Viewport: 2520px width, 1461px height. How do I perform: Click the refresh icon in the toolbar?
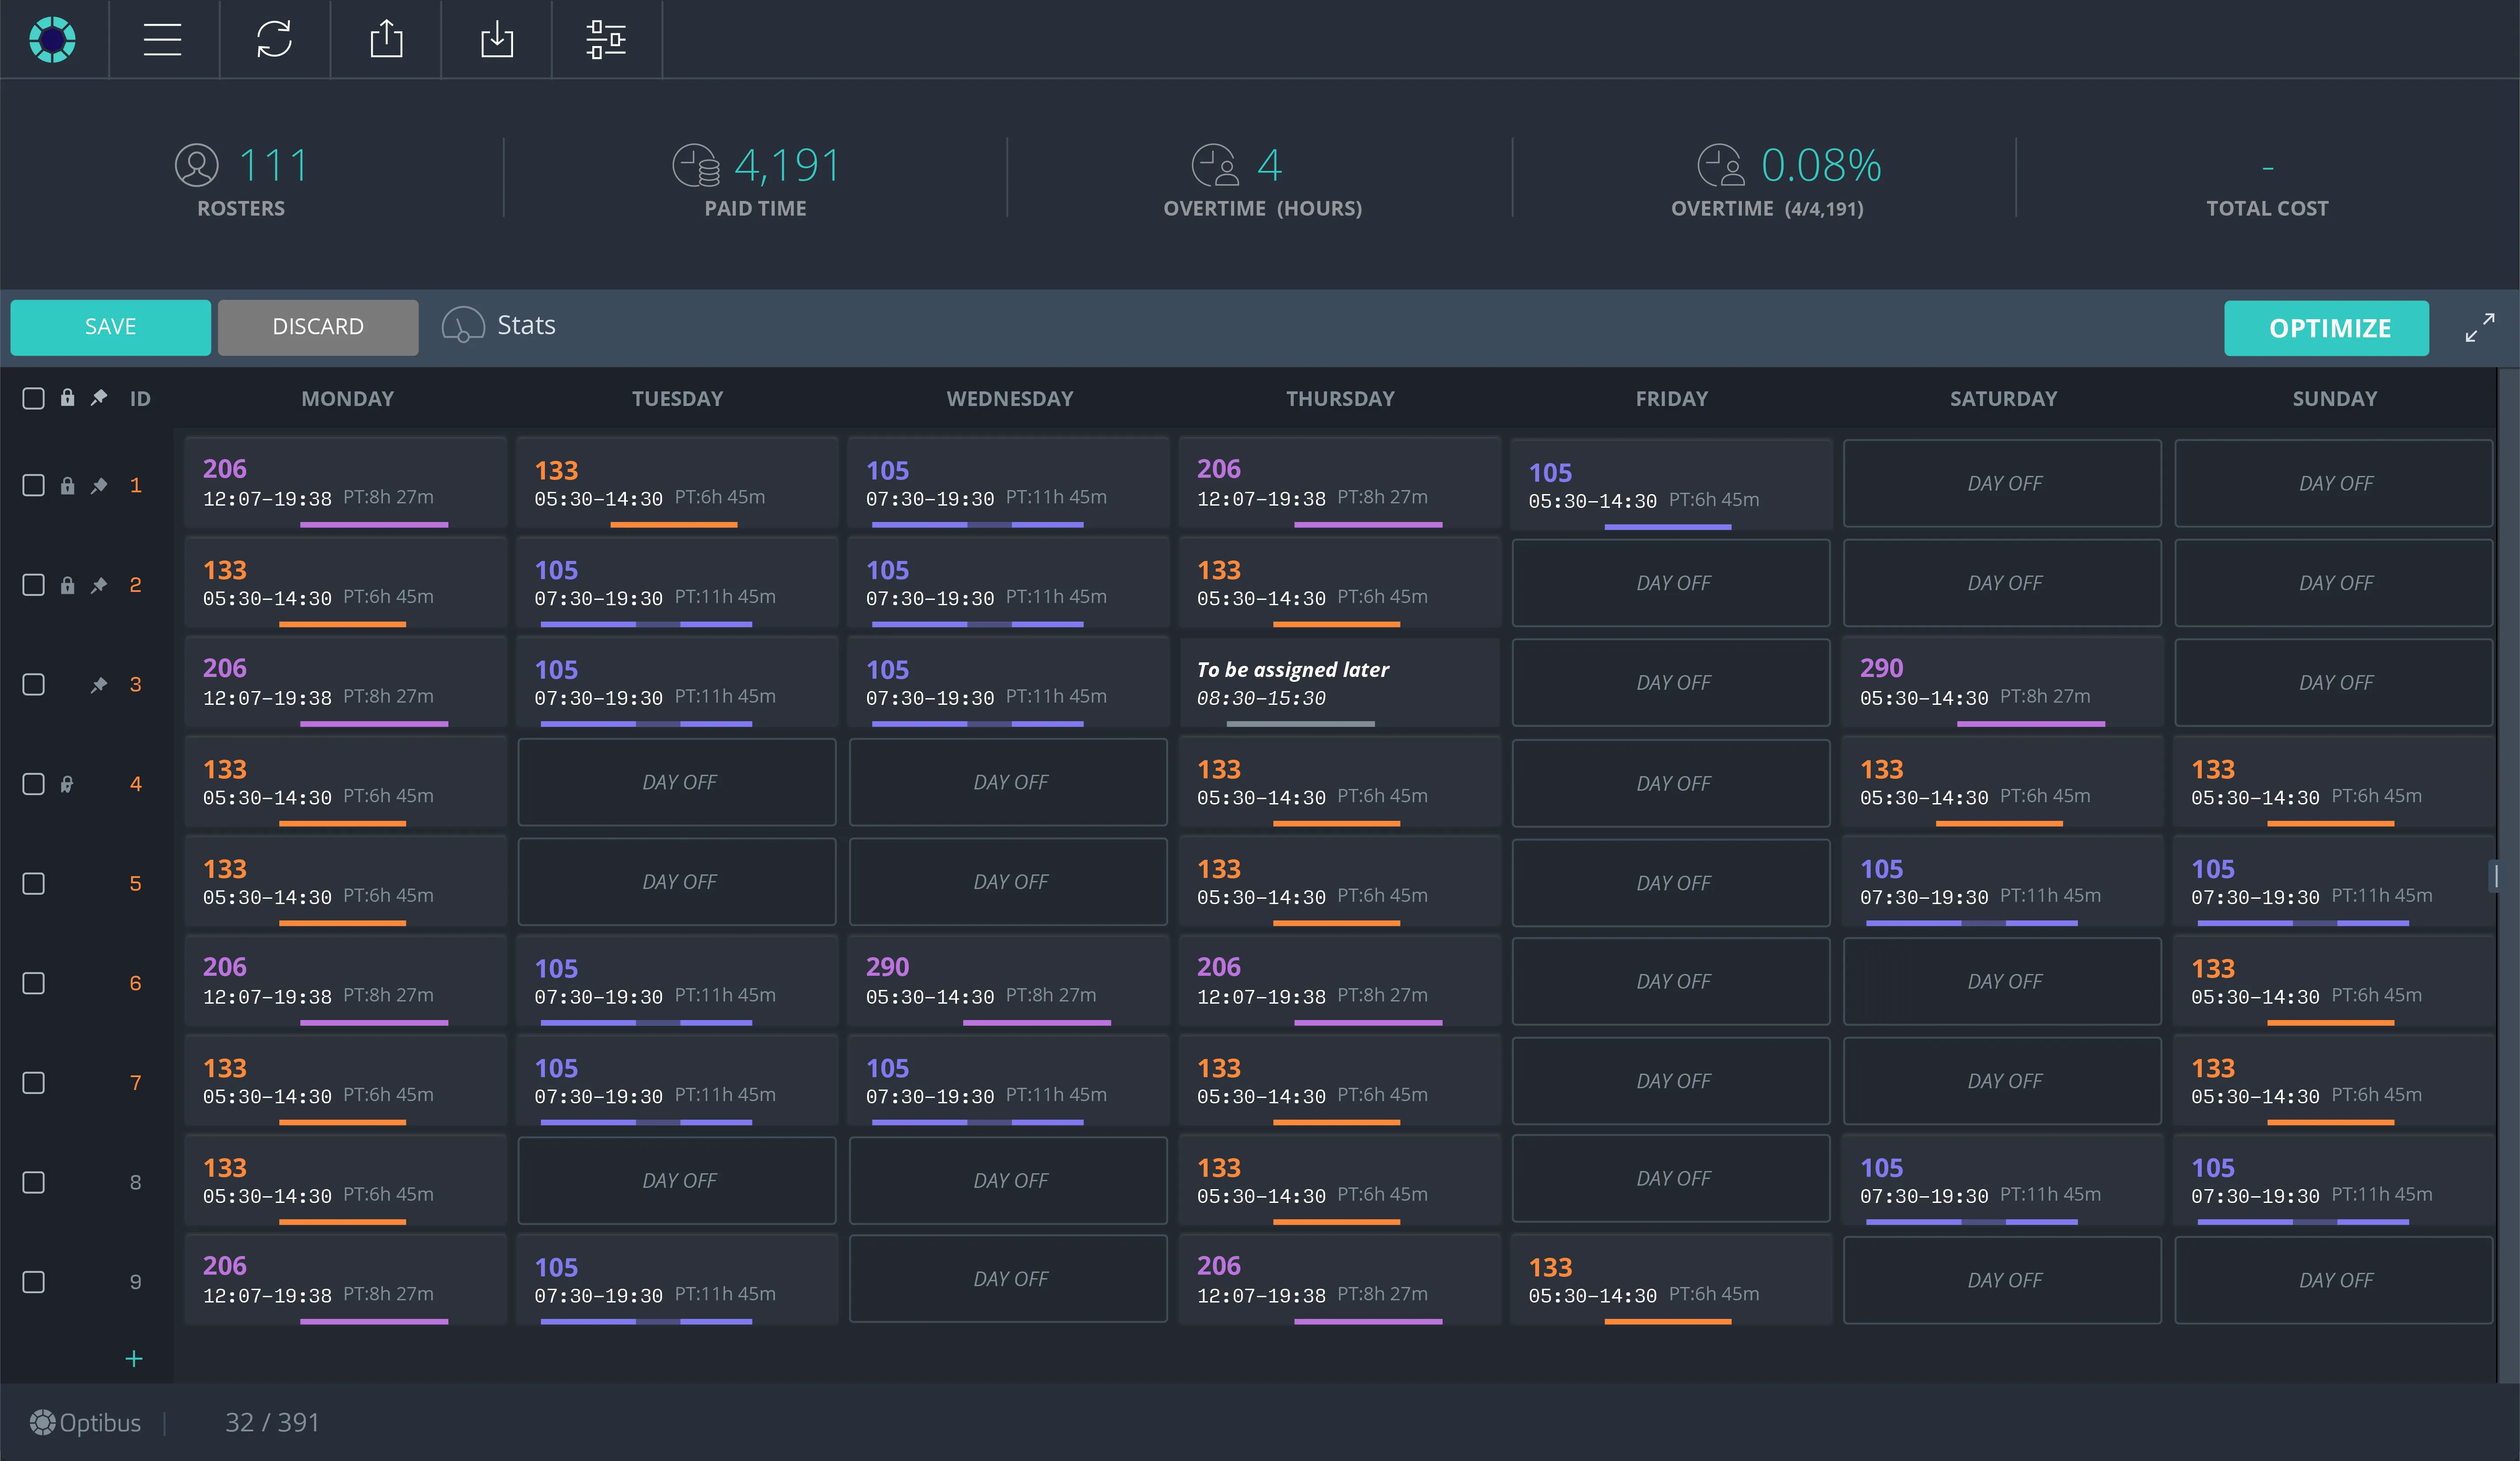pyautogui.click(x=274, y=39)
